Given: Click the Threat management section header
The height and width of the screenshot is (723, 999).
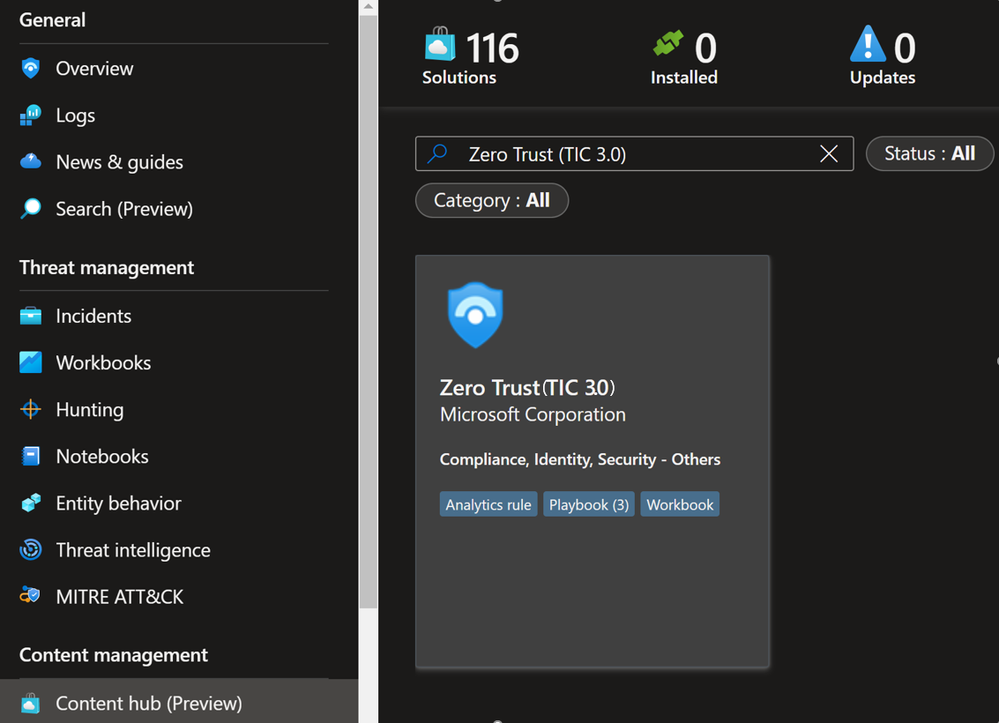Looking at the screenshot, I should coord(106,268).
